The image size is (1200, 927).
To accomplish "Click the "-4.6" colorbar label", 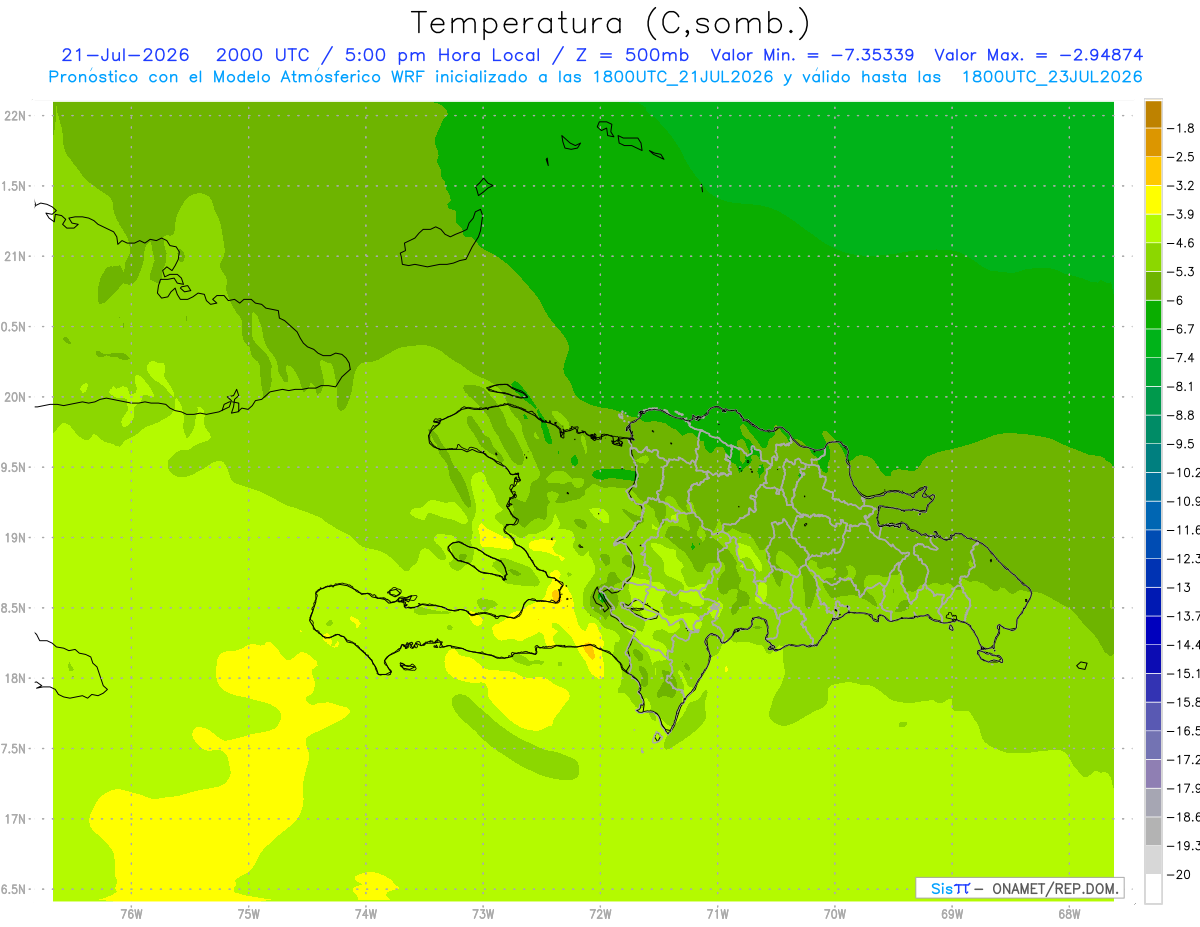I will [1181, 243].
